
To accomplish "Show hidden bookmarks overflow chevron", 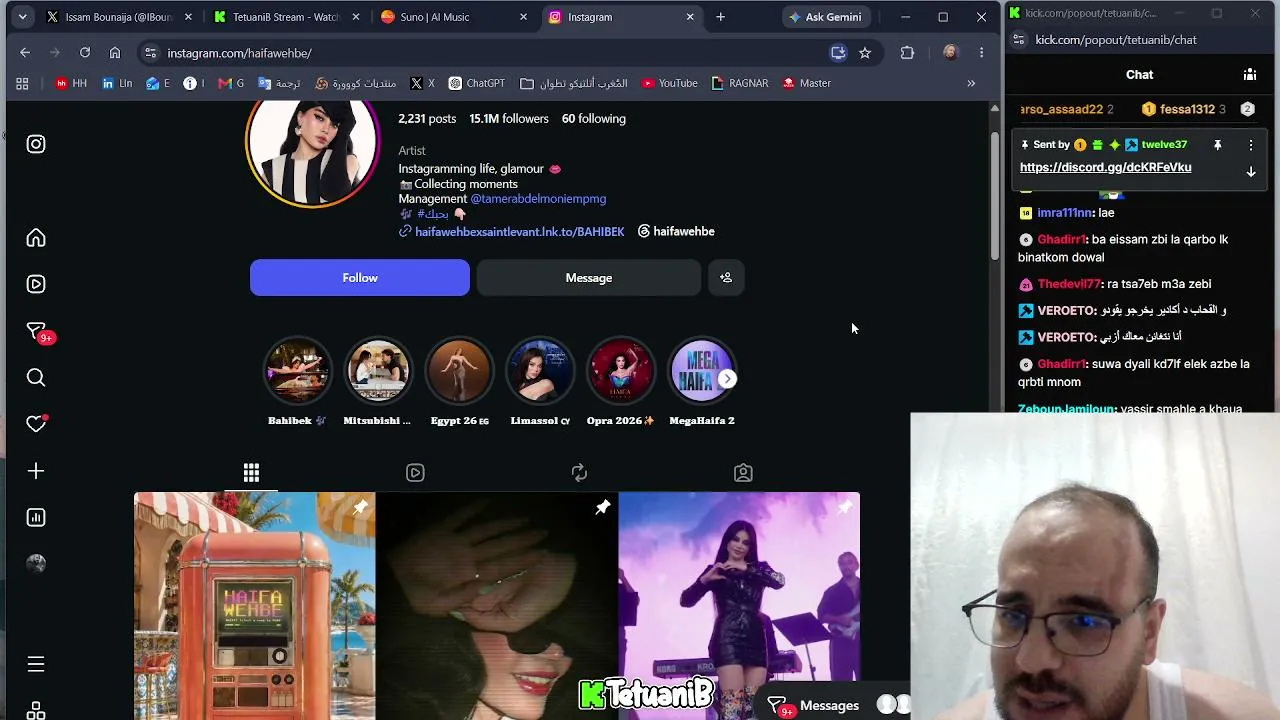I will 971,83.
